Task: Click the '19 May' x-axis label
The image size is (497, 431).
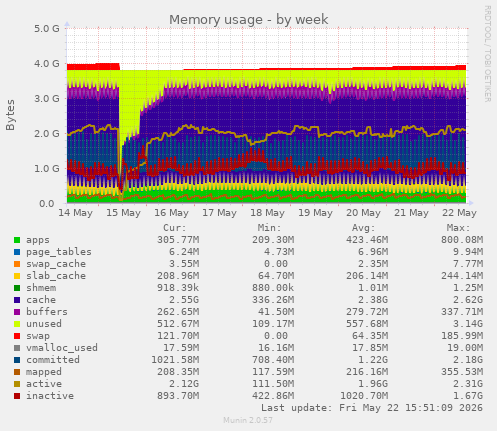Action: [315, 213]
